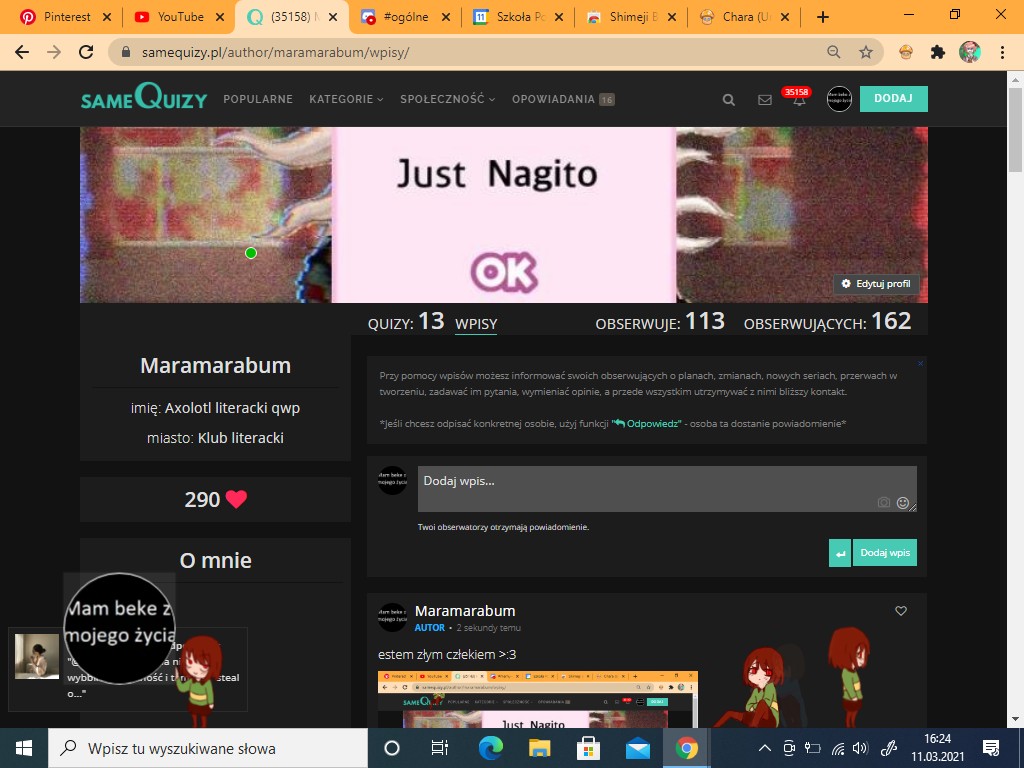Reload the page in Chrome
This screenshot has height=768, width=1024.
(x=86, y=52)
